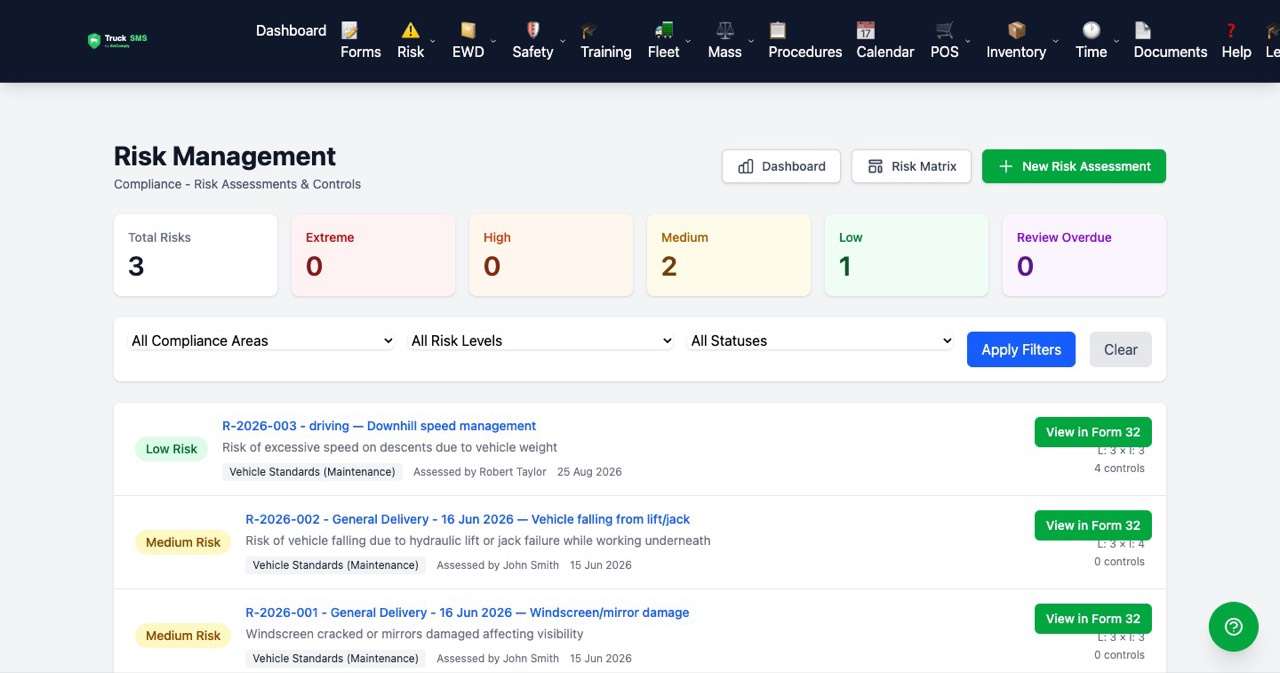Go to Dashboard in top navigation

pos(291,30)
